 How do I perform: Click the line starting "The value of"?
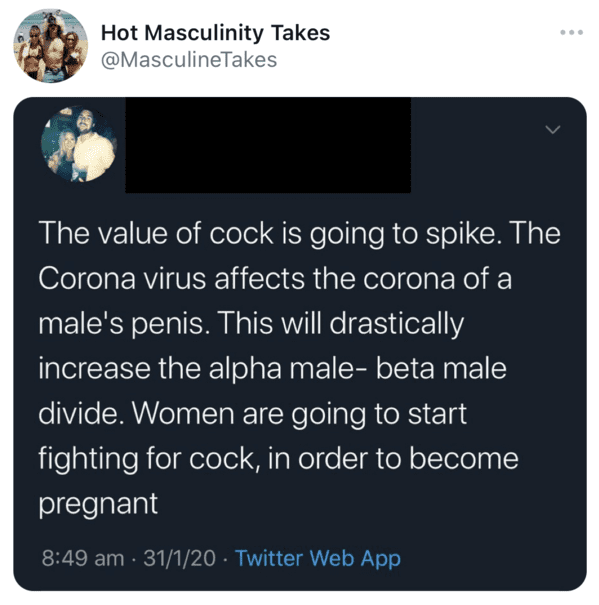[x=300, y=234]
